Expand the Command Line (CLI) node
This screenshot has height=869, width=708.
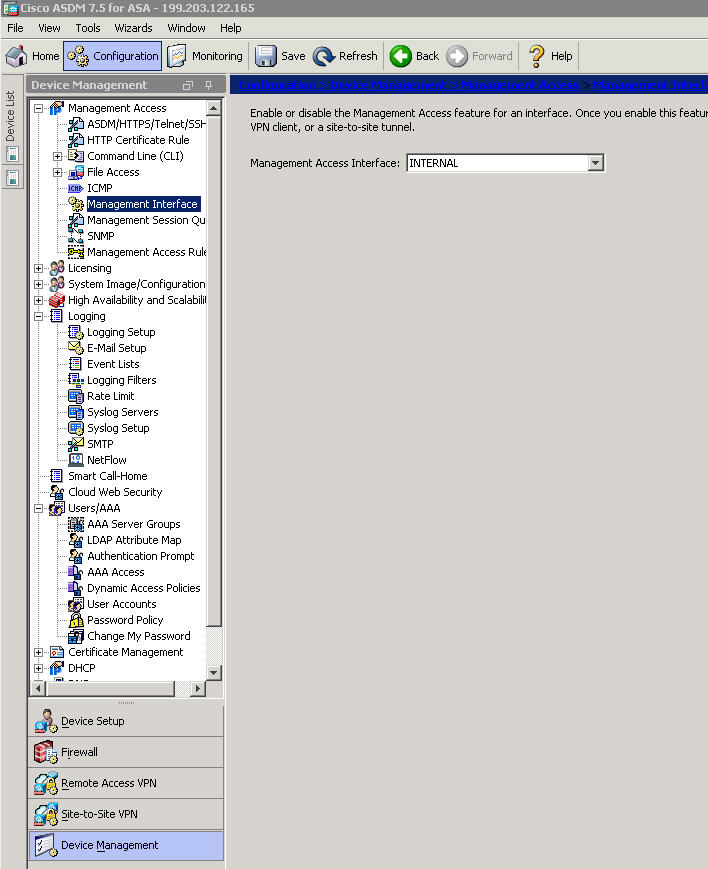57,157
